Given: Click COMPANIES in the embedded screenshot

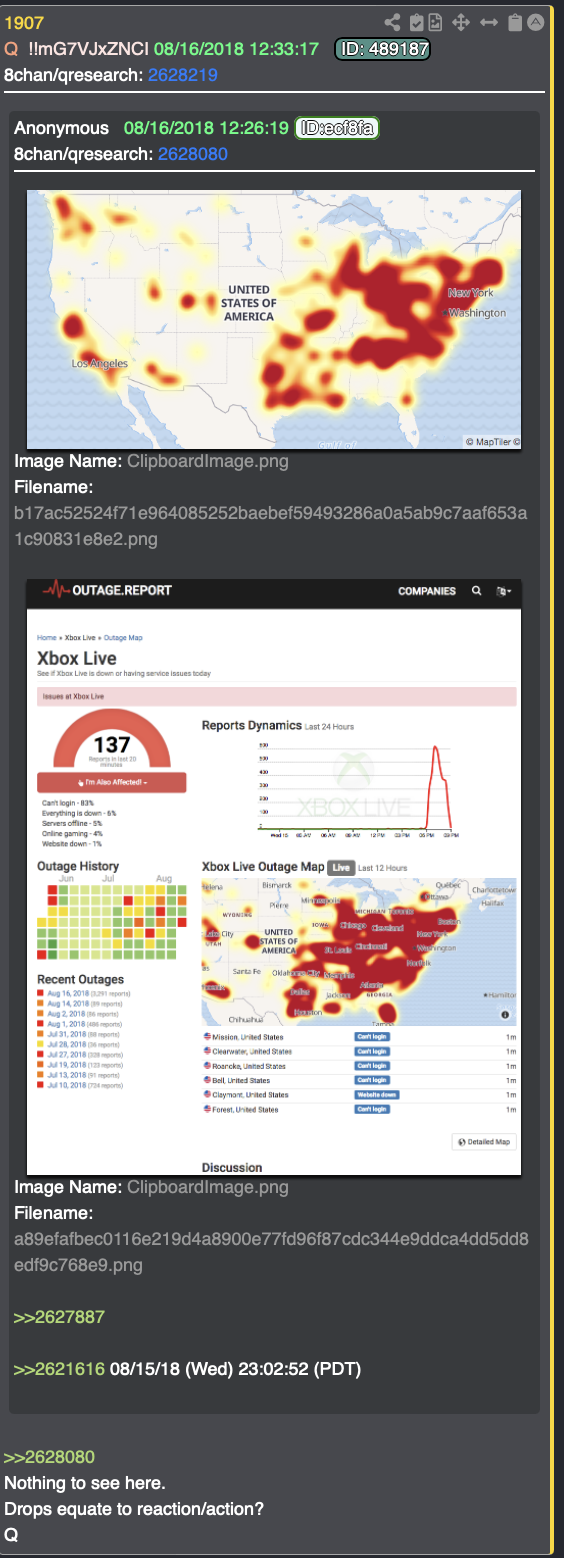Looking at the screenshot, I should click(x=427, y=591).
